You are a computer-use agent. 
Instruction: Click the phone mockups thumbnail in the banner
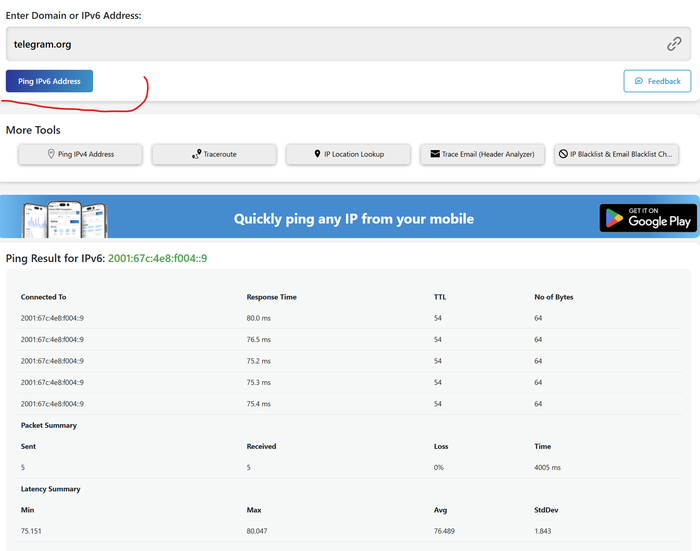(65, 219)
